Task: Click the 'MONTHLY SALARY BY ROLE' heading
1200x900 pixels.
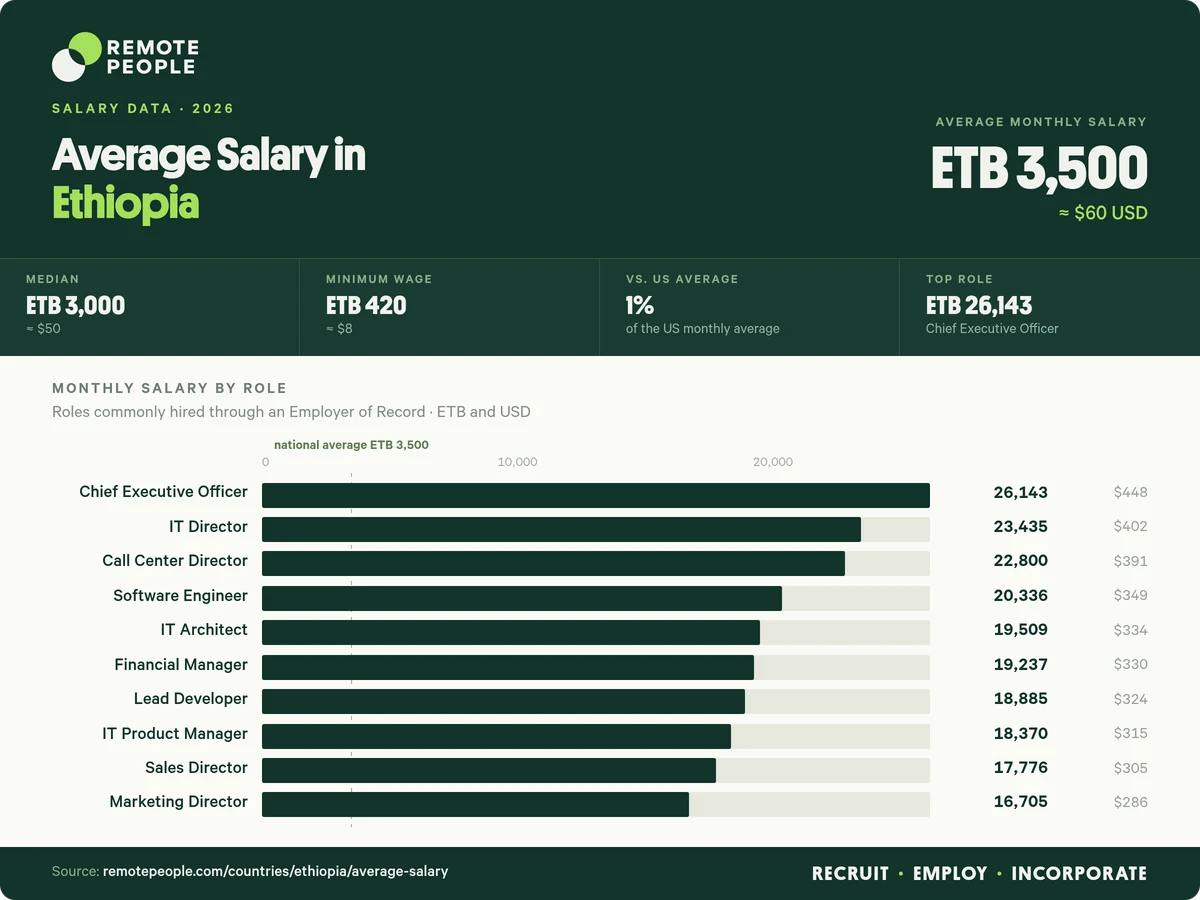Action: click(x=169, y=388)
